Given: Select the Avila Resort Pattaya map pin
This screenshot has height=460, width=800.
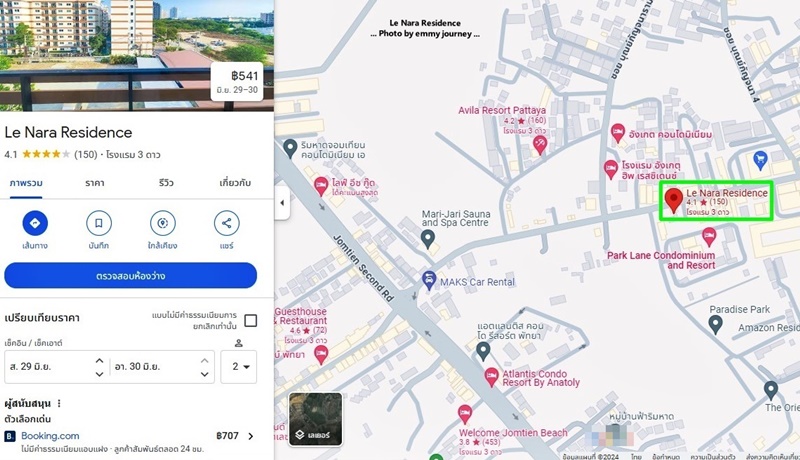Looking at the screenshot, I should pyautogui.click(x=540, y=145).
